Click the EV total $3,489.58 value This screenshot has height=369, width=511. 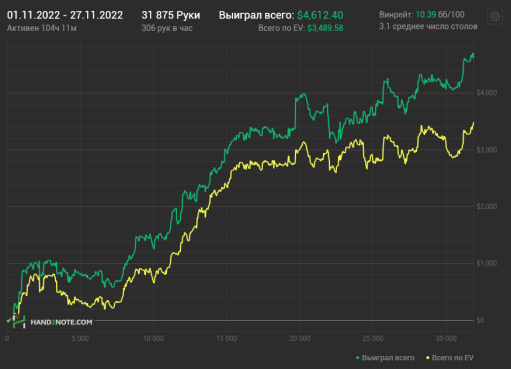tap(325, 28)
